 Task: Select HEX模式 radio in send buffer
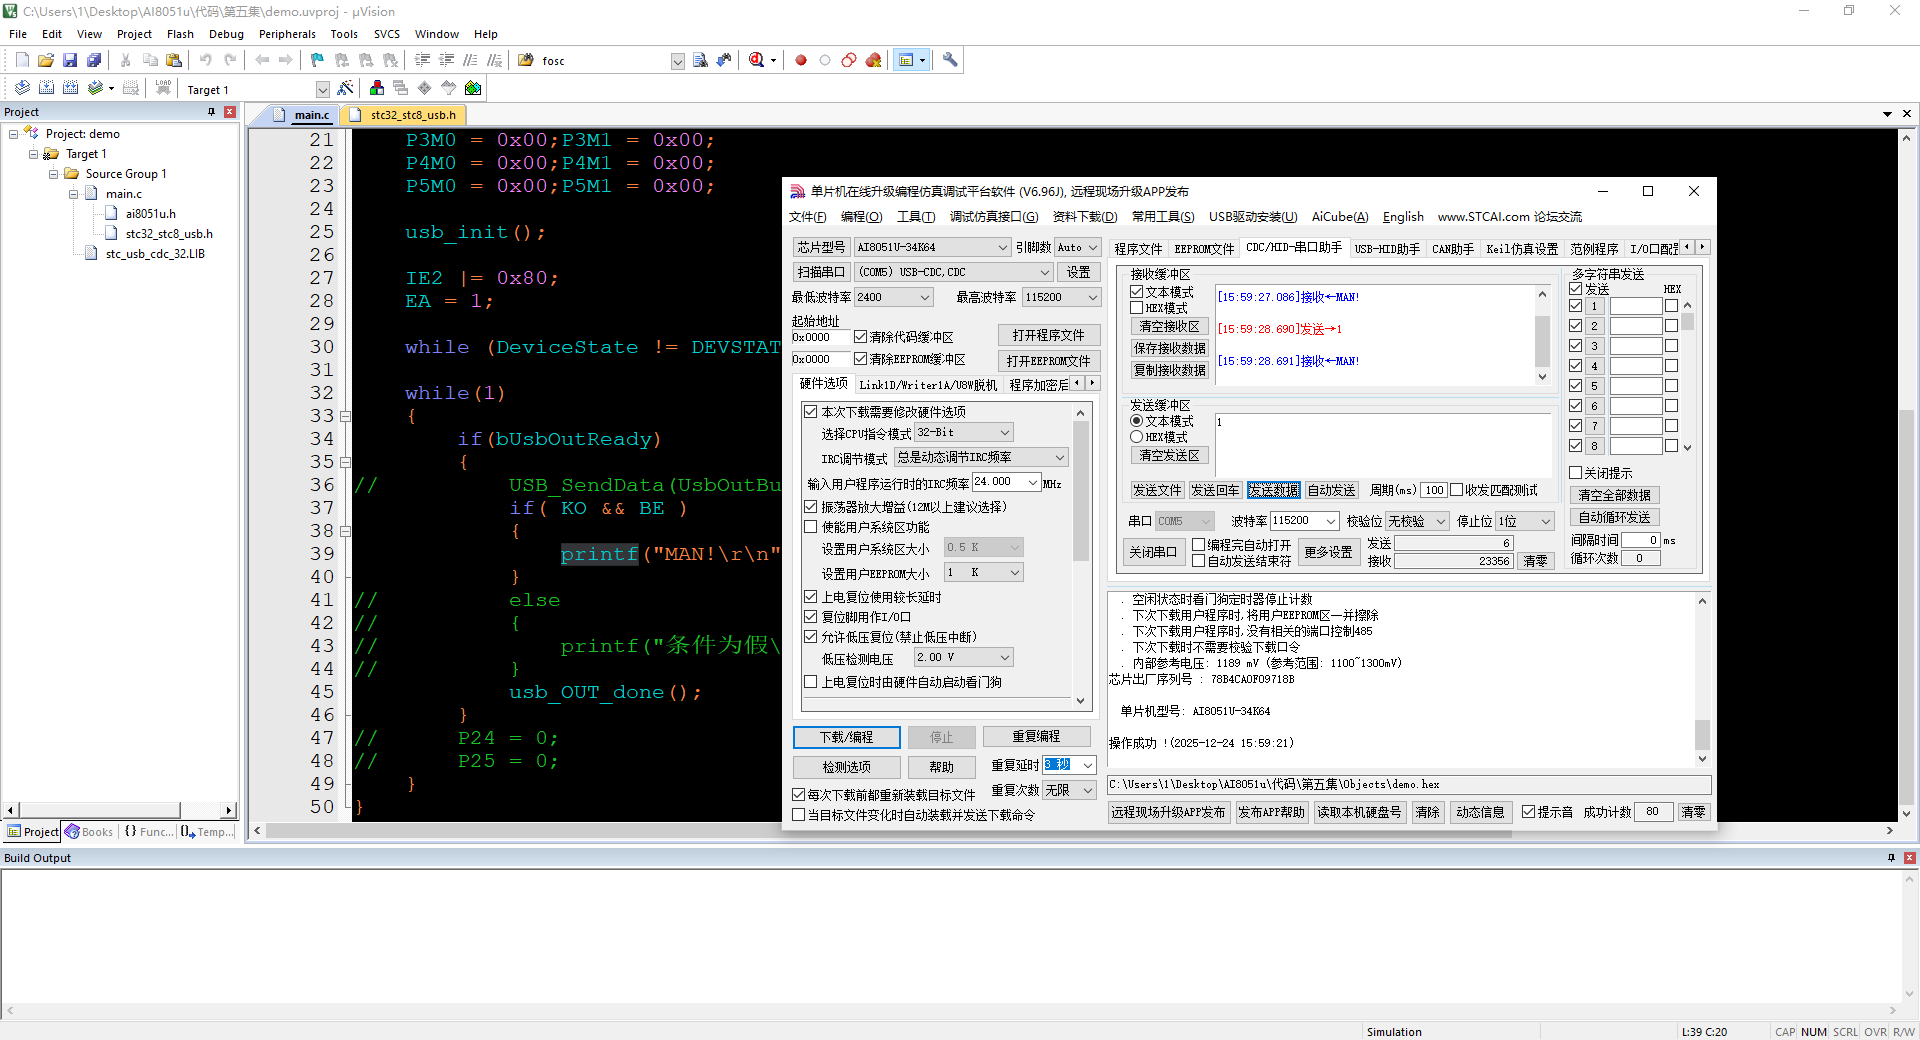click(1137, 437)
